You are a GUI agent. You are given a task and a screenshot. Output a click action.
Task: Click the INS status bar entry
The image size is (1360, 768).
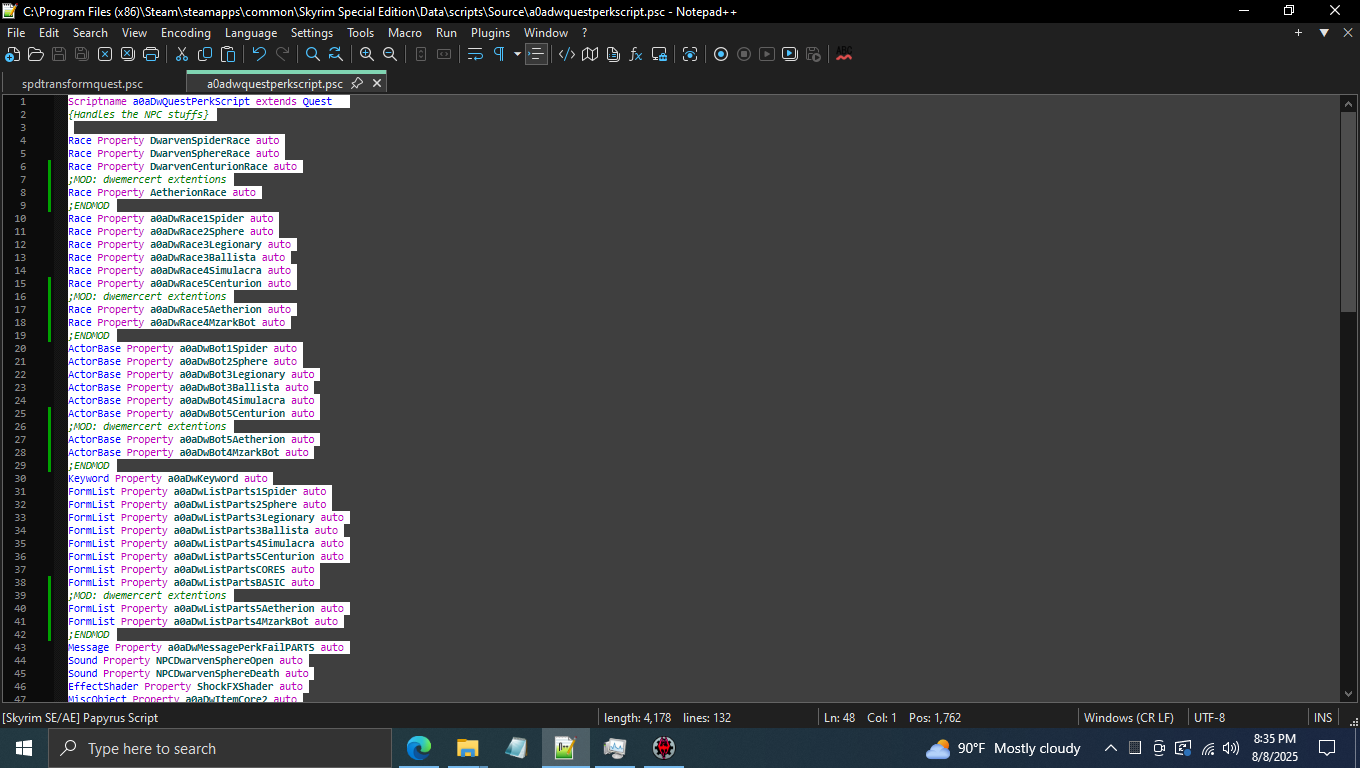[1322, 717]
